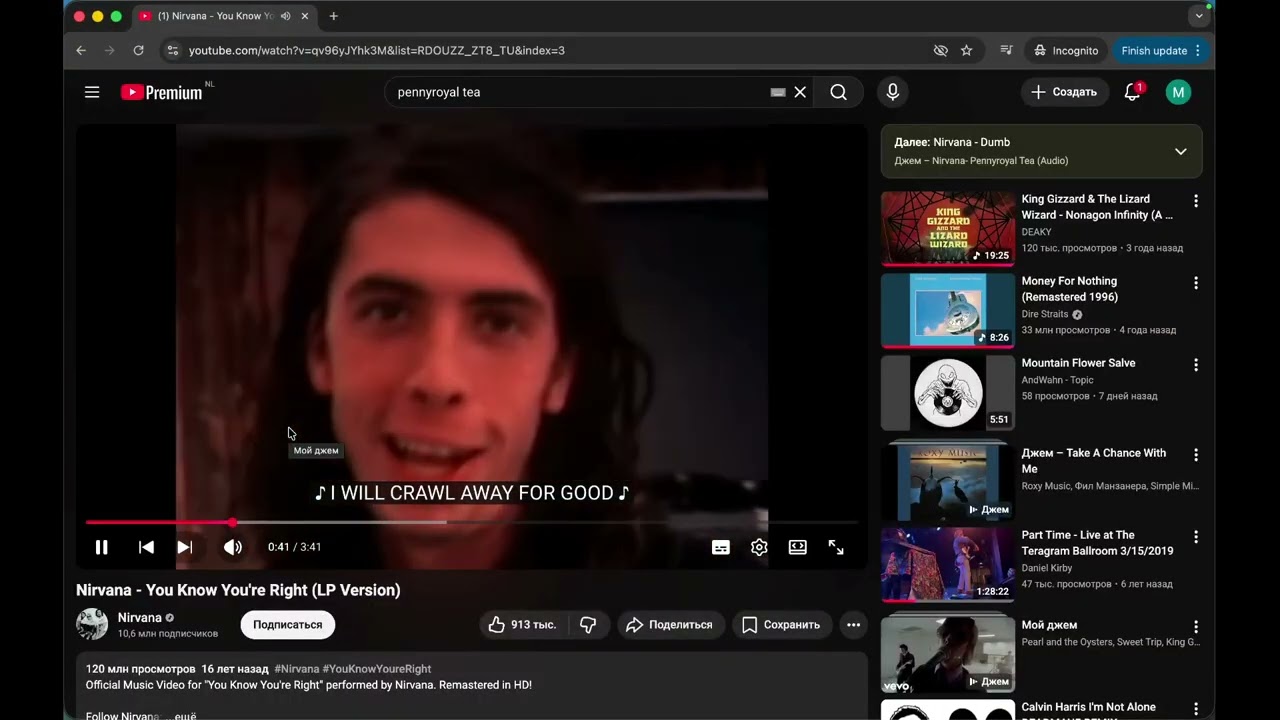Open the Создать create menu
The width and height of the screenshot is (1280, 720).
[x=1065, y=92]
